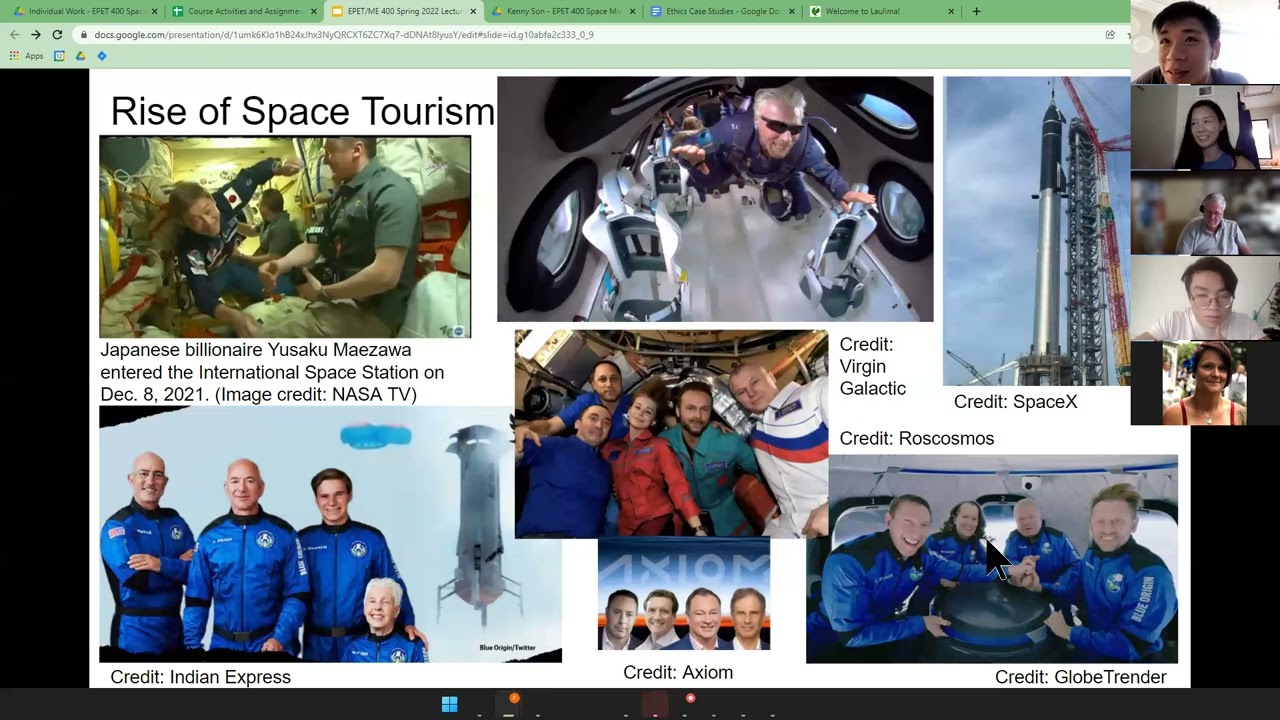The height and width of the screenshot is (720, 1280).
Task: Close the Ethics Case Studies tab
Action: 793,11
